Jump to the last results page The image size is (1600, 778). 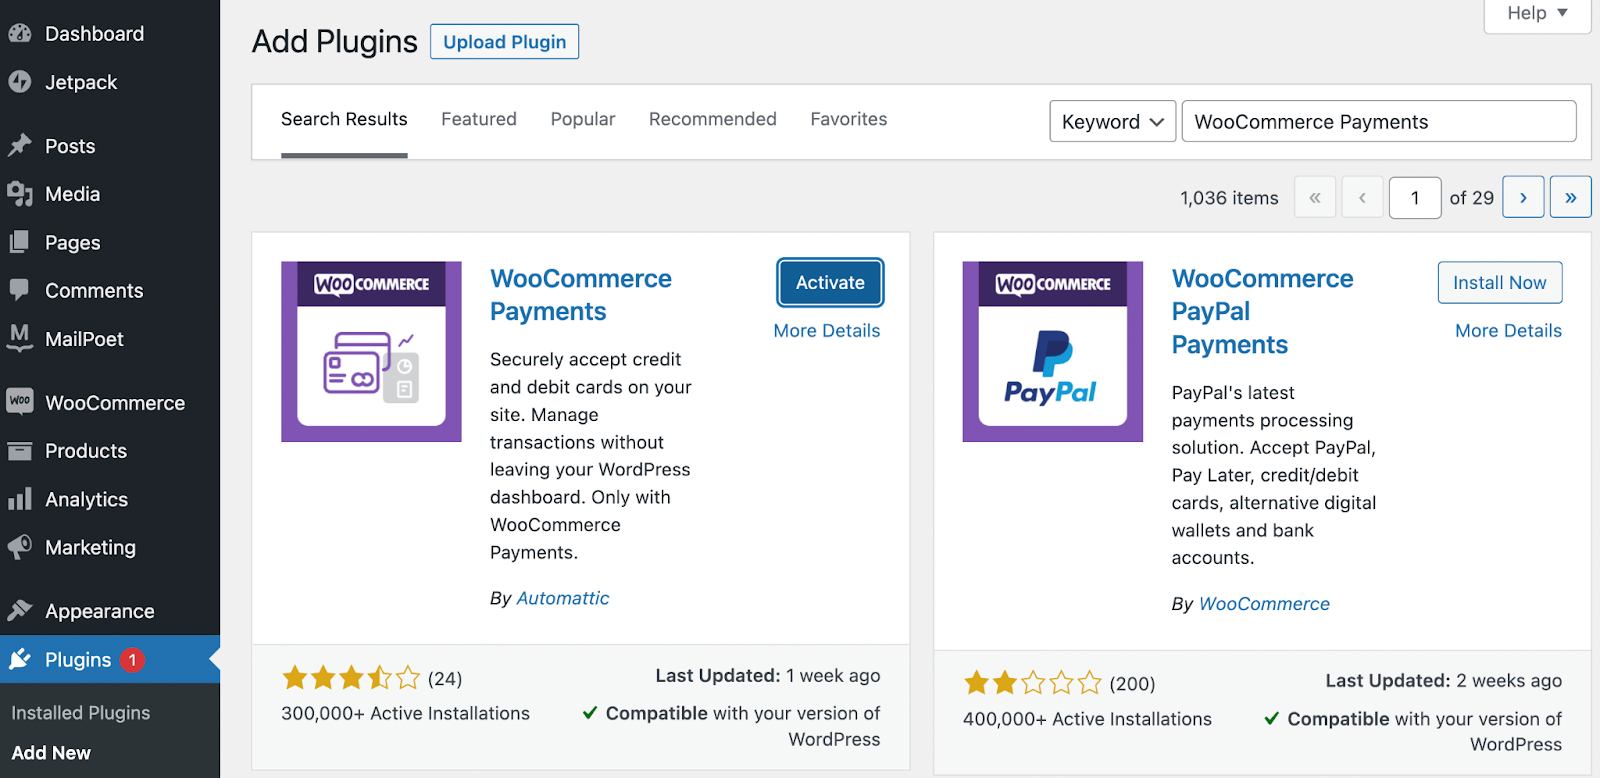1570,198
